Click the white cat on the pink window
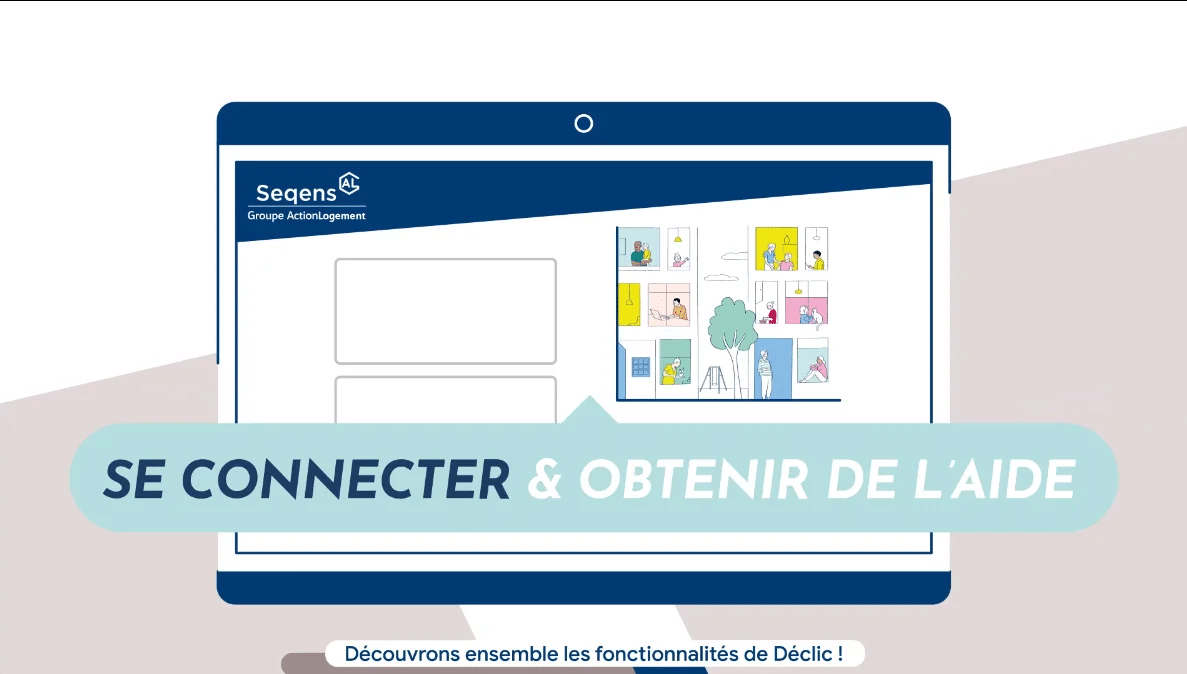 tap(817, 316)
